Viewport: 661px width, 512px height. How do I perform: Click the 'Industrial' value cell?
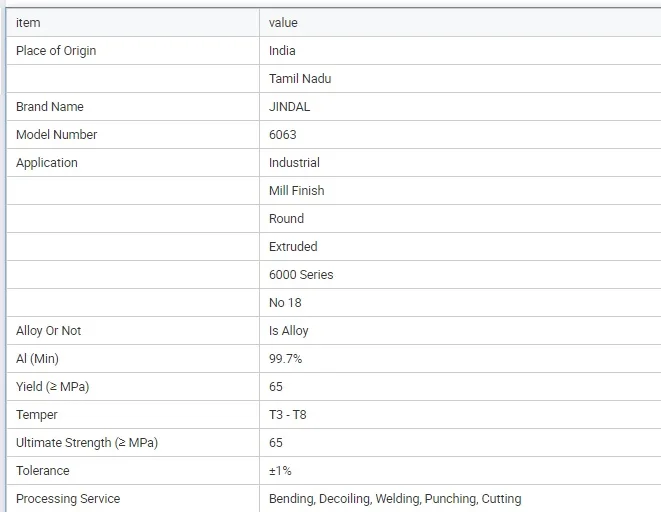click(x=294, y=162)
